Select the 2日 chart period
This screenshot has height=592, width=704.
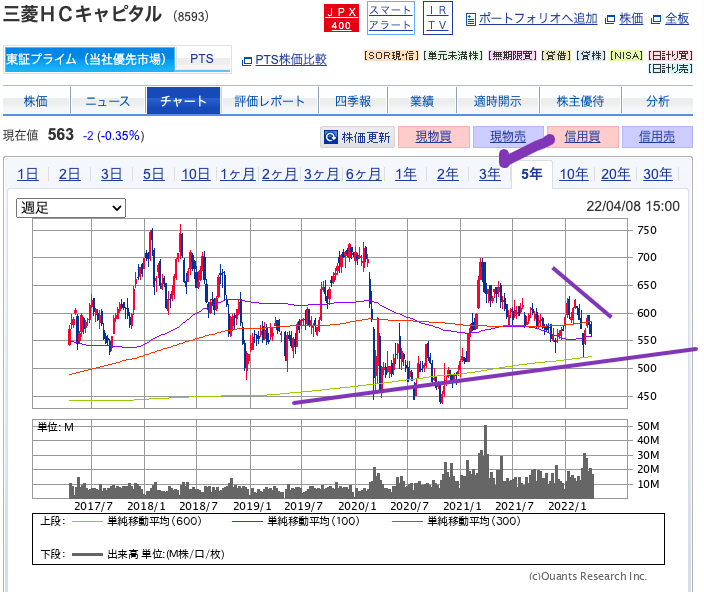click(x=70, y=174)
